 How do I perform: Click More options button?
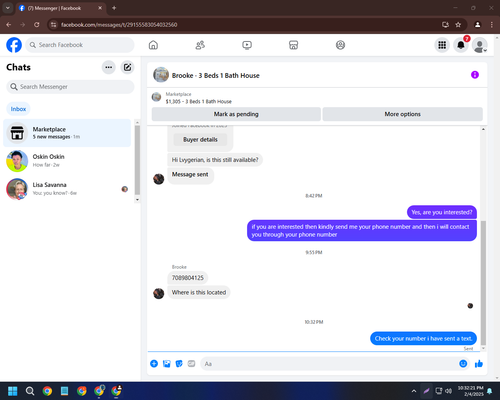pyautogui.click(x=403, y=114)
